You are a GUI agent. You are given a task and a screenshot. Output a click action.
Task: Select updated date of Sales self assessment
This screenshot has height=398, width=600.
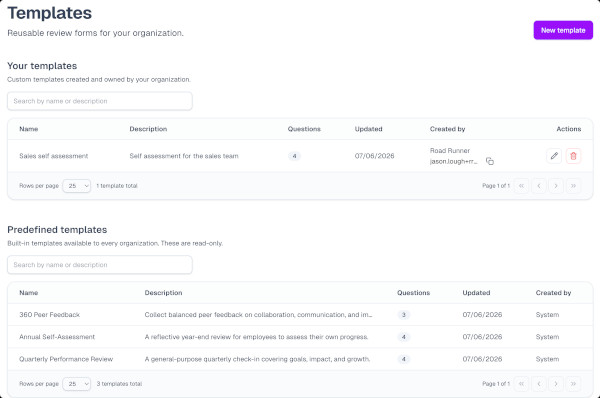coord(374,156)
